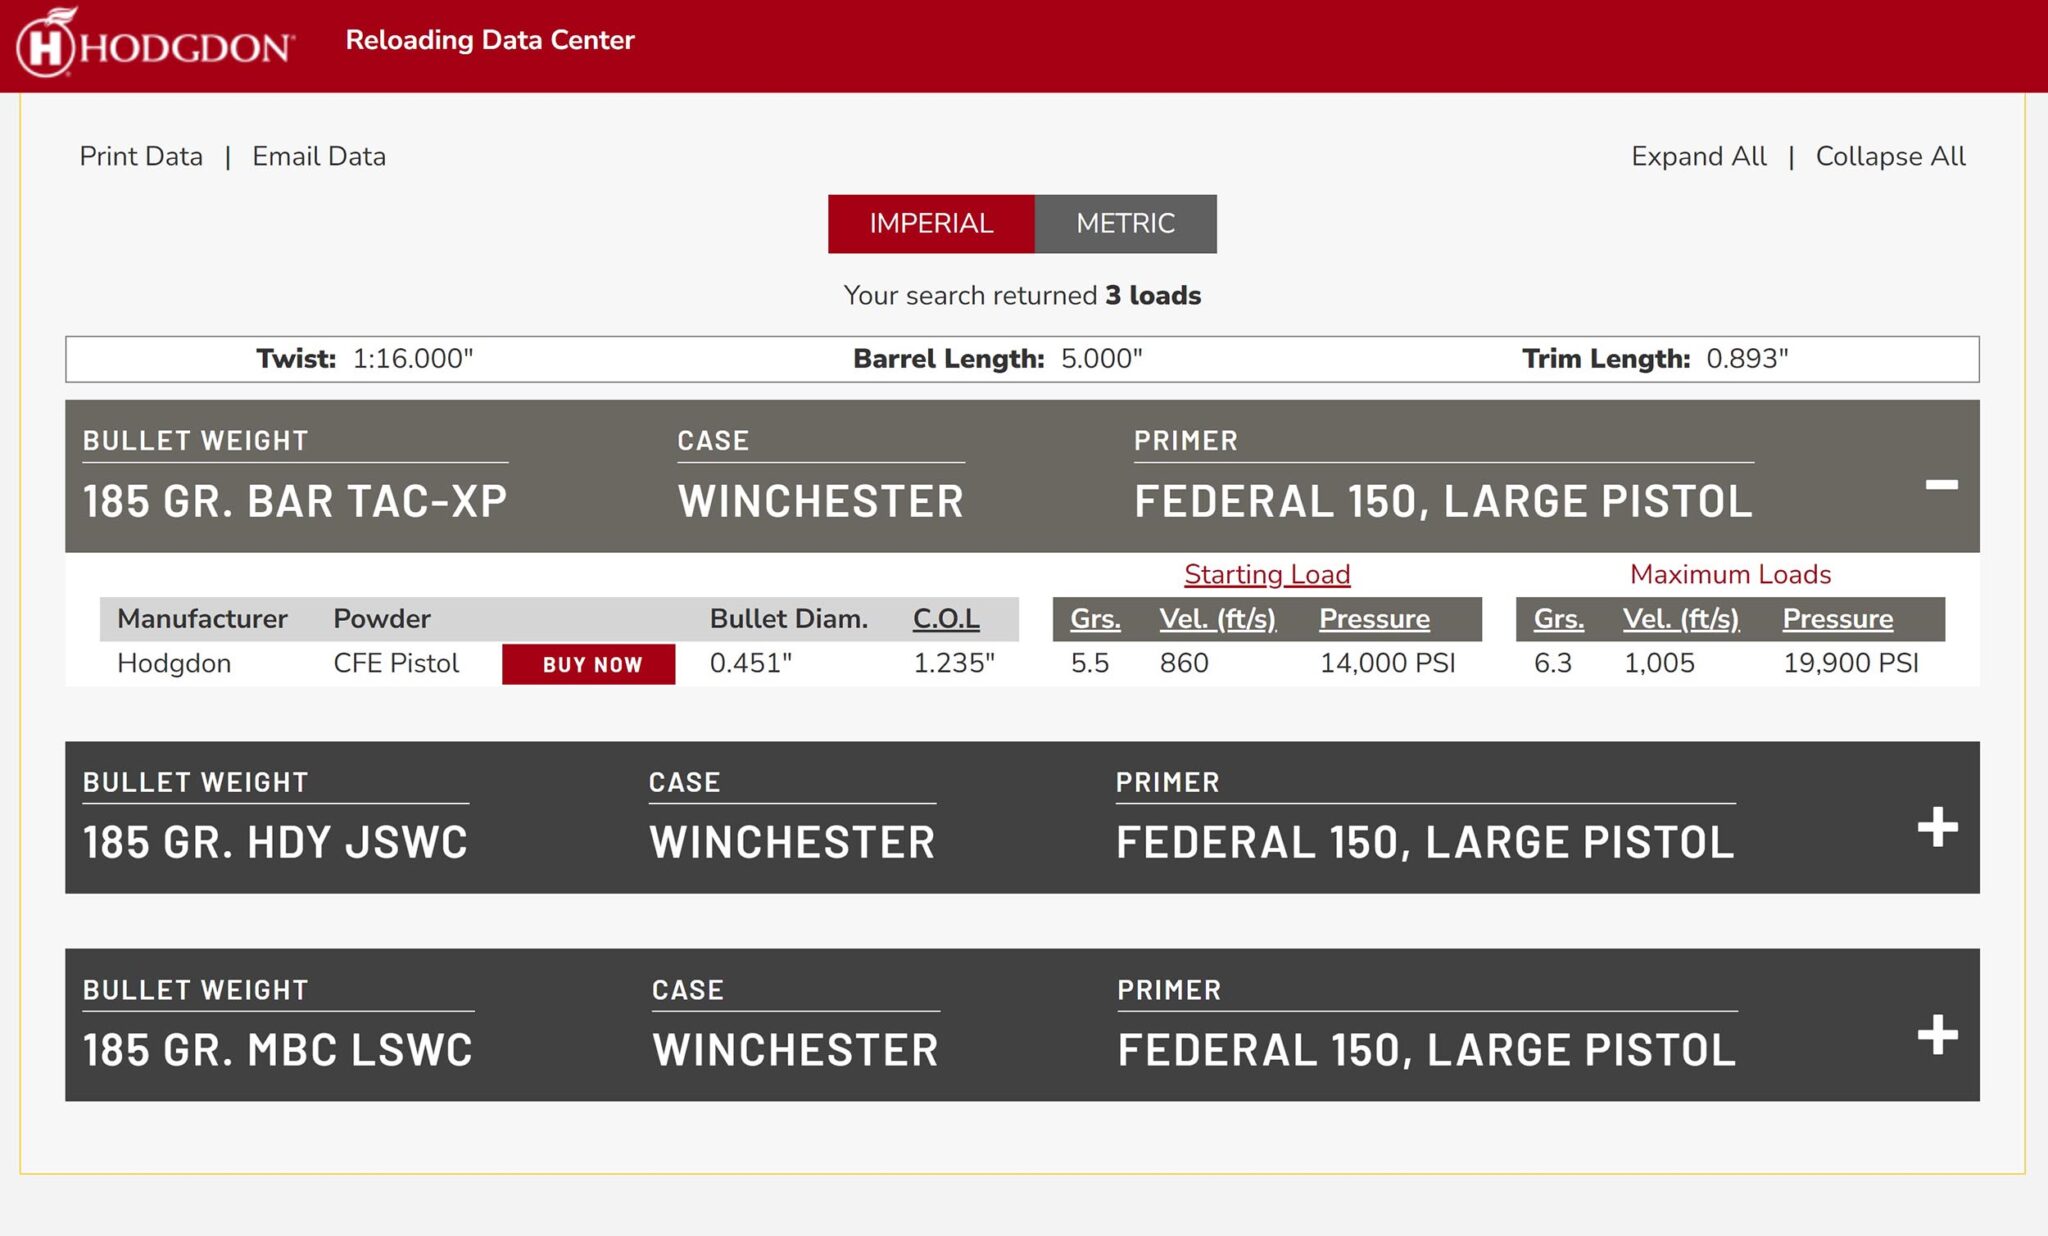Click starting load Pressure header
2048x1236 pixels.
click(1374, 619)
